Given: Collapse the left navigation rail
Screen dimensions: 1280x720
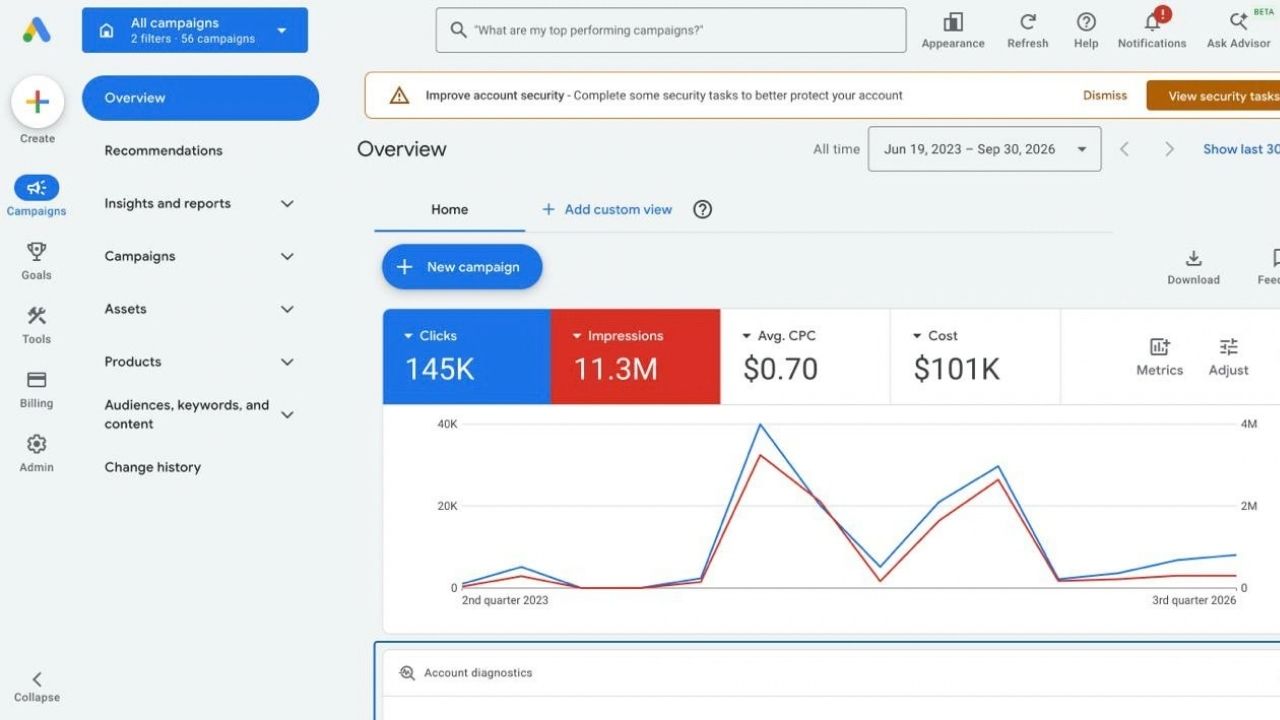Looking at the screenshot, I should point(37,686).
